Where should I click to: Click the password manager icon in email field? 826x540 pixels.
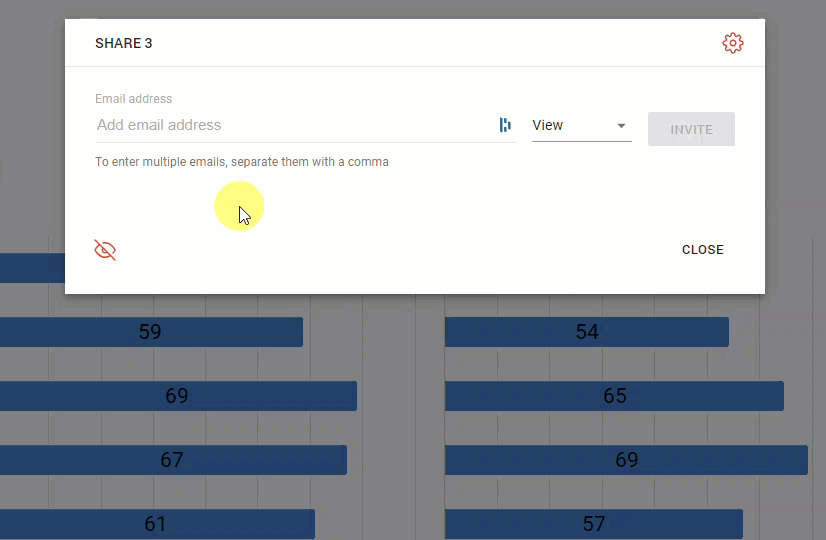505,125
